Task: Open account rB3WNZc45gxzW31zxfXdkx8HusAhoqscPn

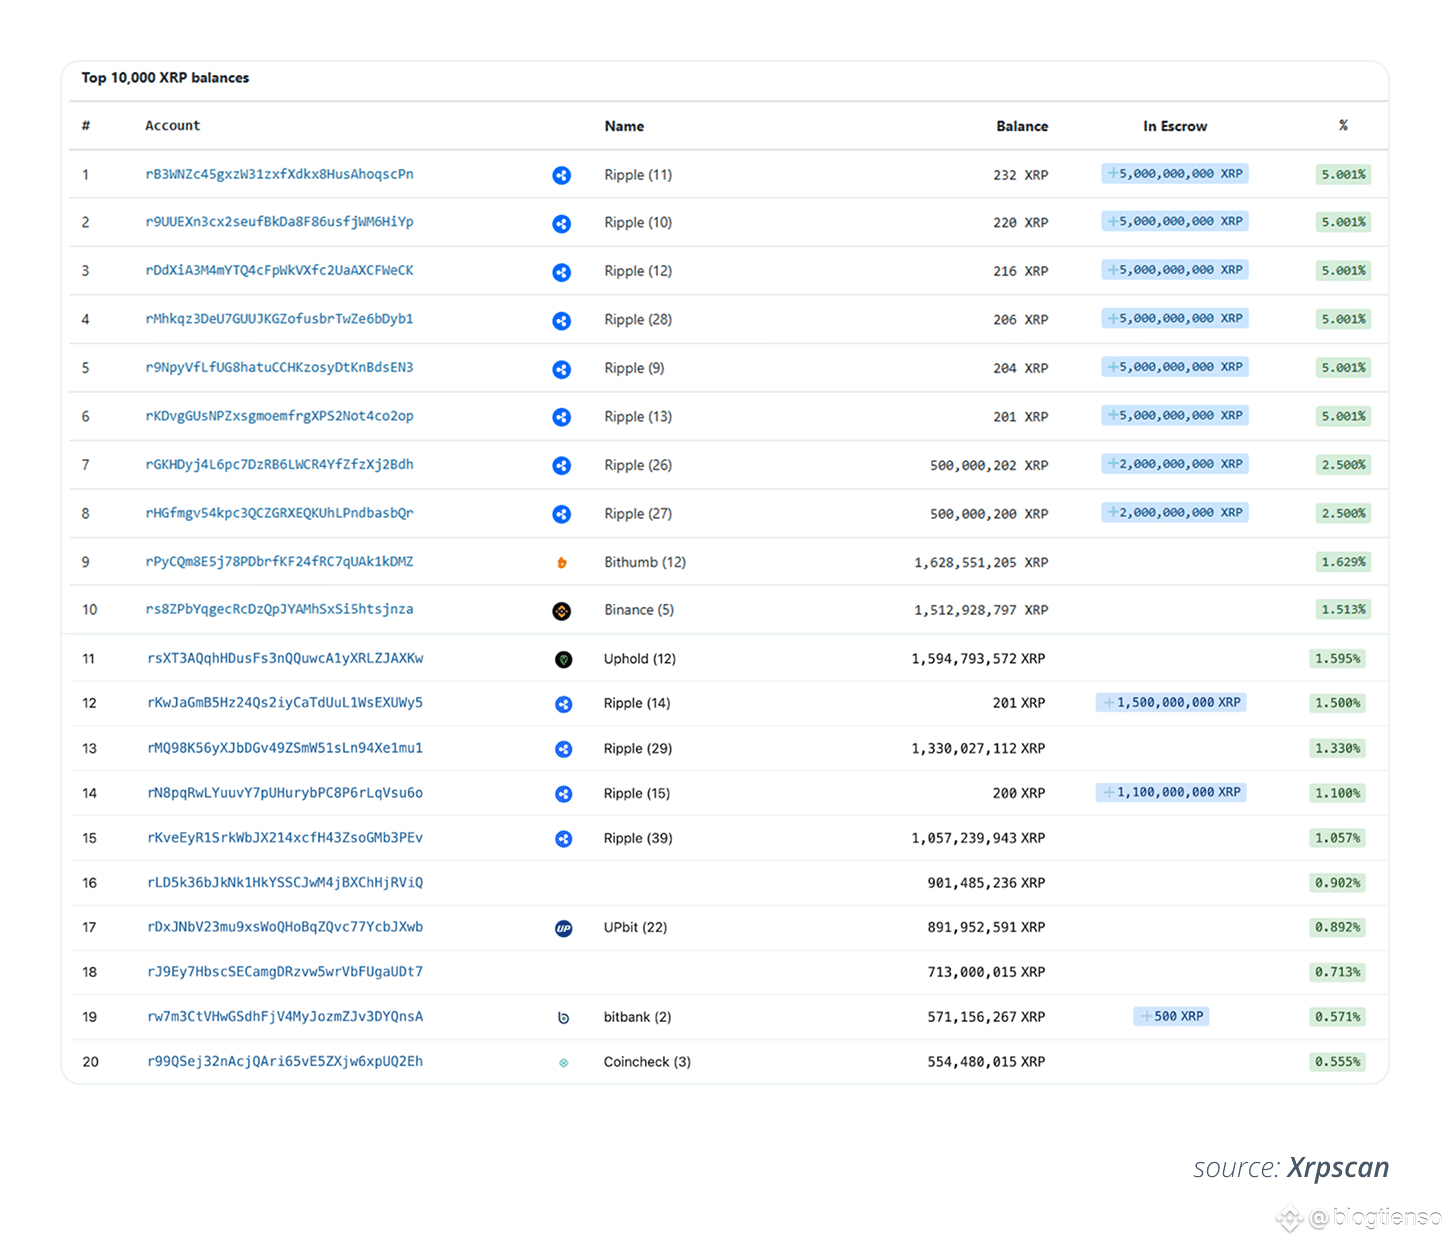Action: coord(280,174)
